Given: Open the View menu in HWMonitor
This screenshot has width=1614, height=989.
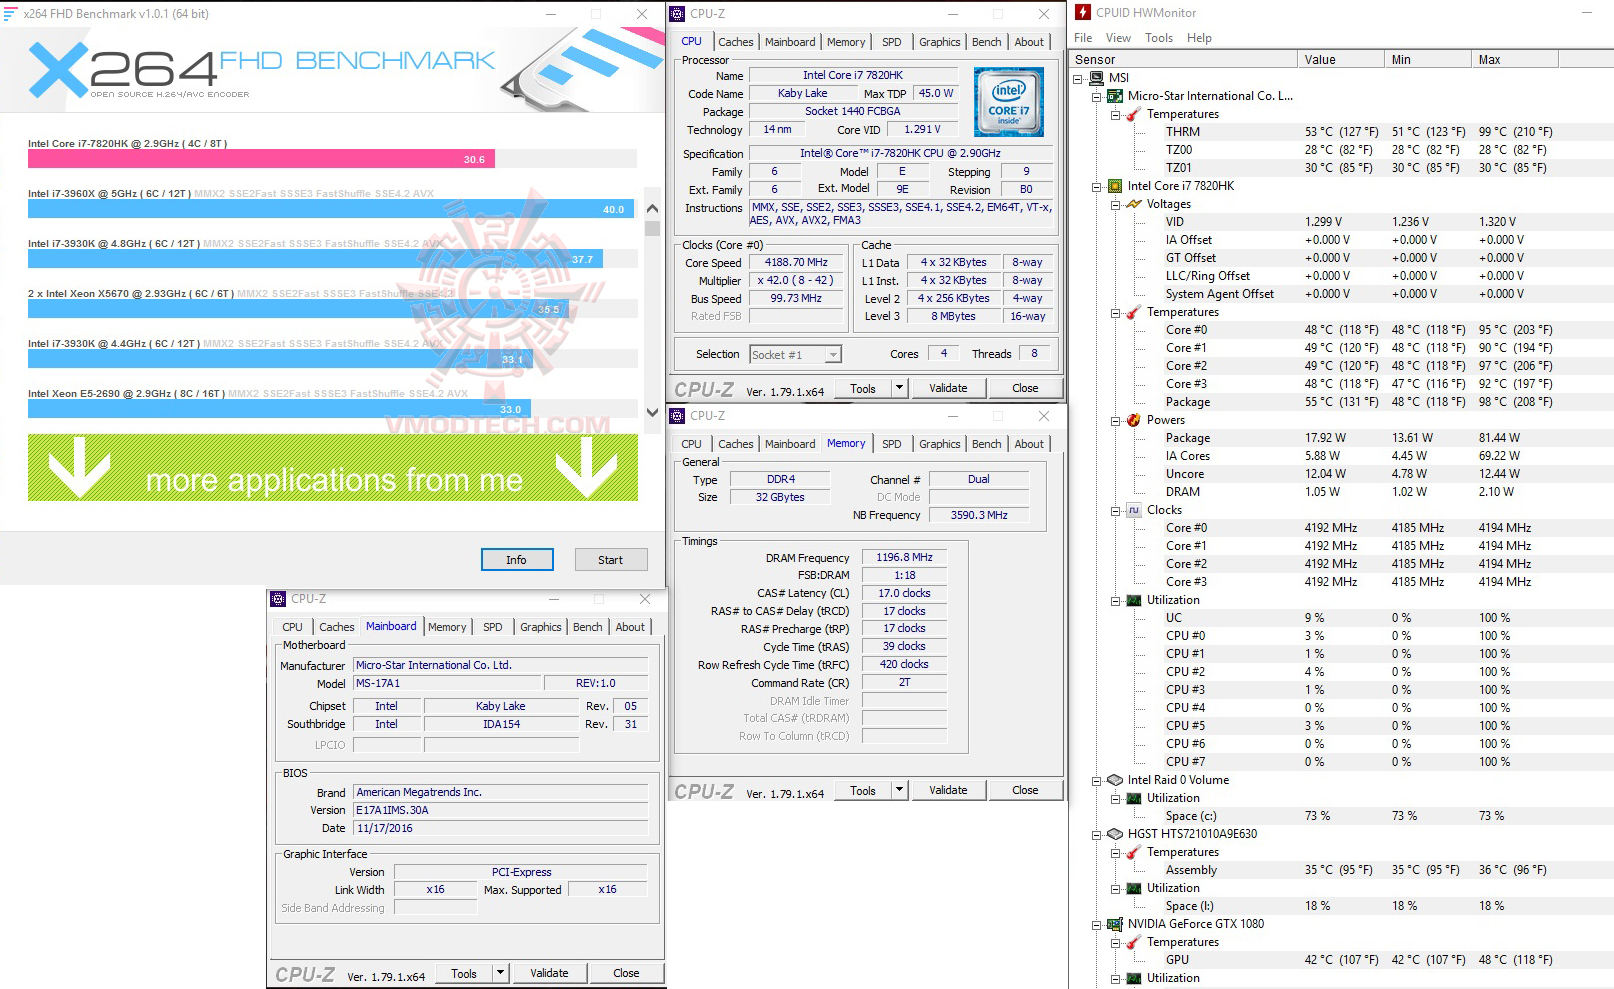Looking at the screenshot, I should tap(1117, 37).
